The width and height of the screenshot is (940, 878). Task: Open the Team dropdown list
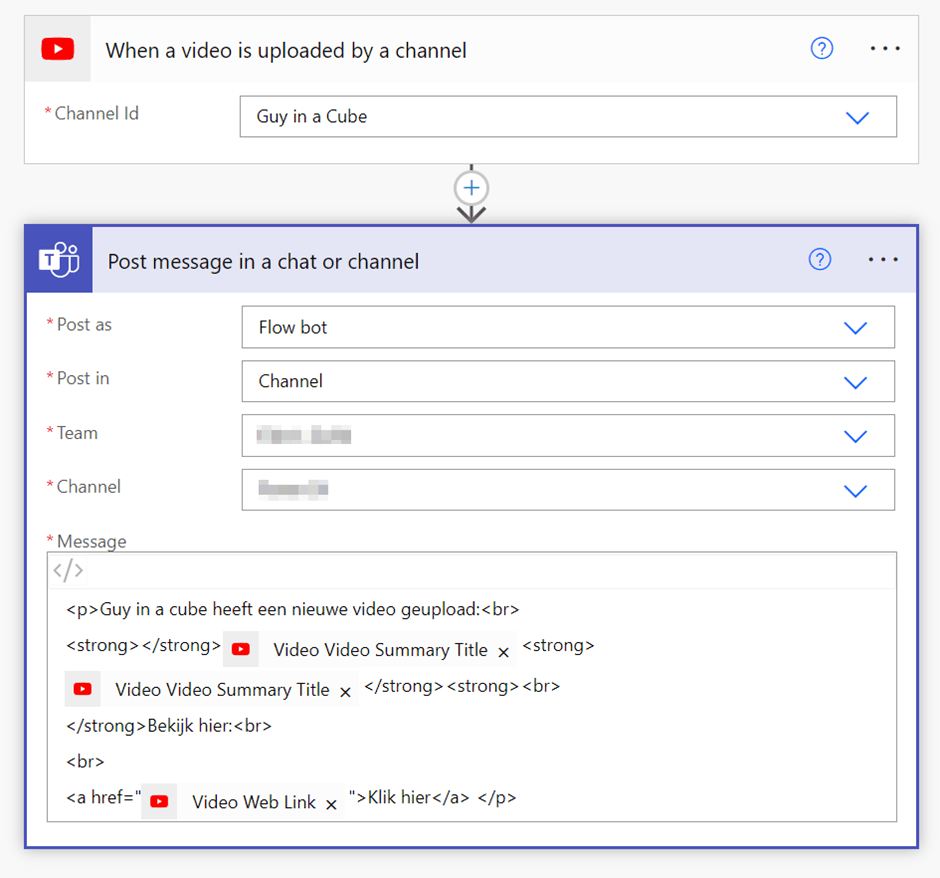click(x=855, y=436)
